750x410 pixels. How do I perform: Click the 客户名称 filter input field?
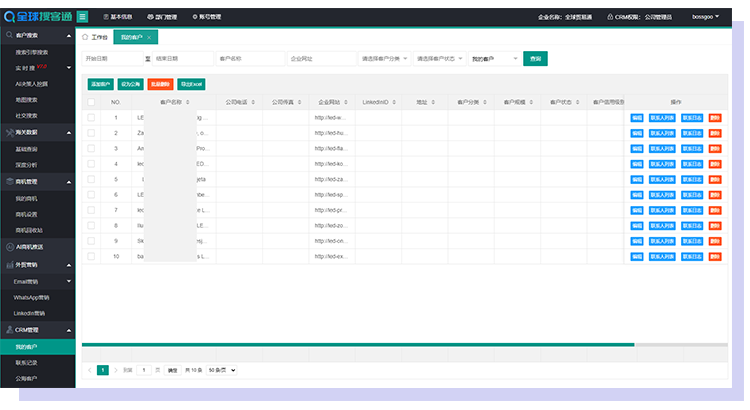(250, 59)
